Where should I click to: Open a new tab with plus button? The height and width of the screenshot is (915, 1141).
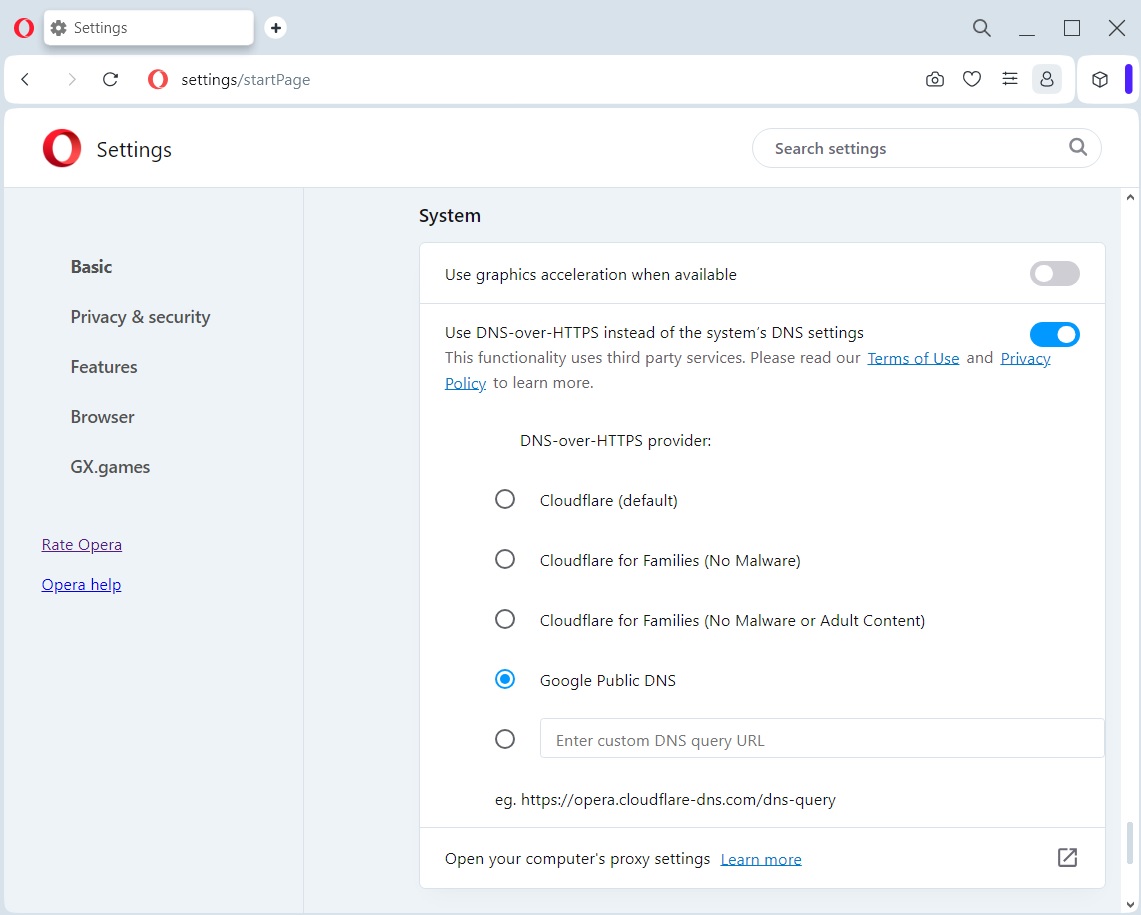pyautogui.click(x=275, y=28)
